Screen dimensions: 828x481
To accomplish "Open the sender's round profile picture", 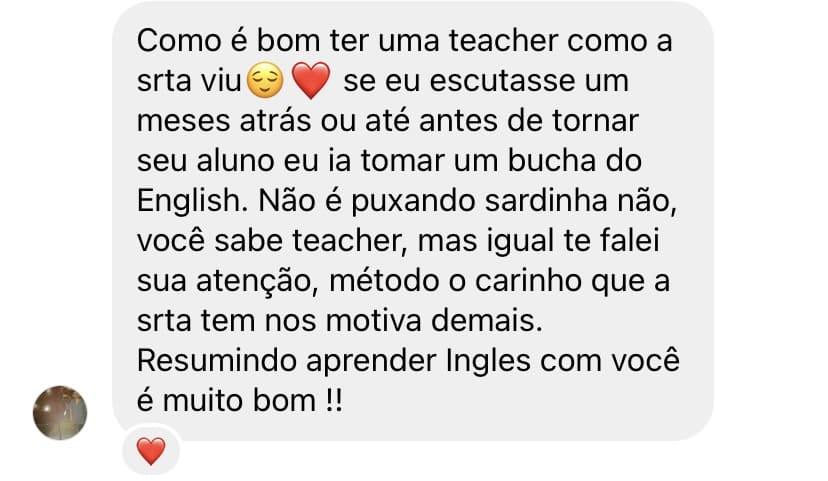I will [x=60, y=412].
